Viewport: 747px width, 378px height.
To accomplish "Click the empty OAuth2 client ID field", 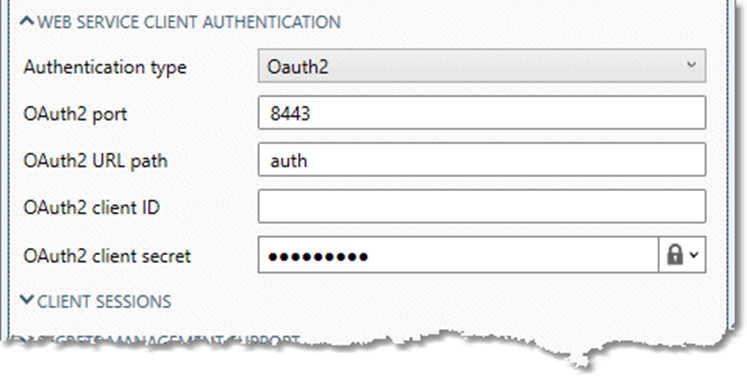I will click(x=482, y=206).
